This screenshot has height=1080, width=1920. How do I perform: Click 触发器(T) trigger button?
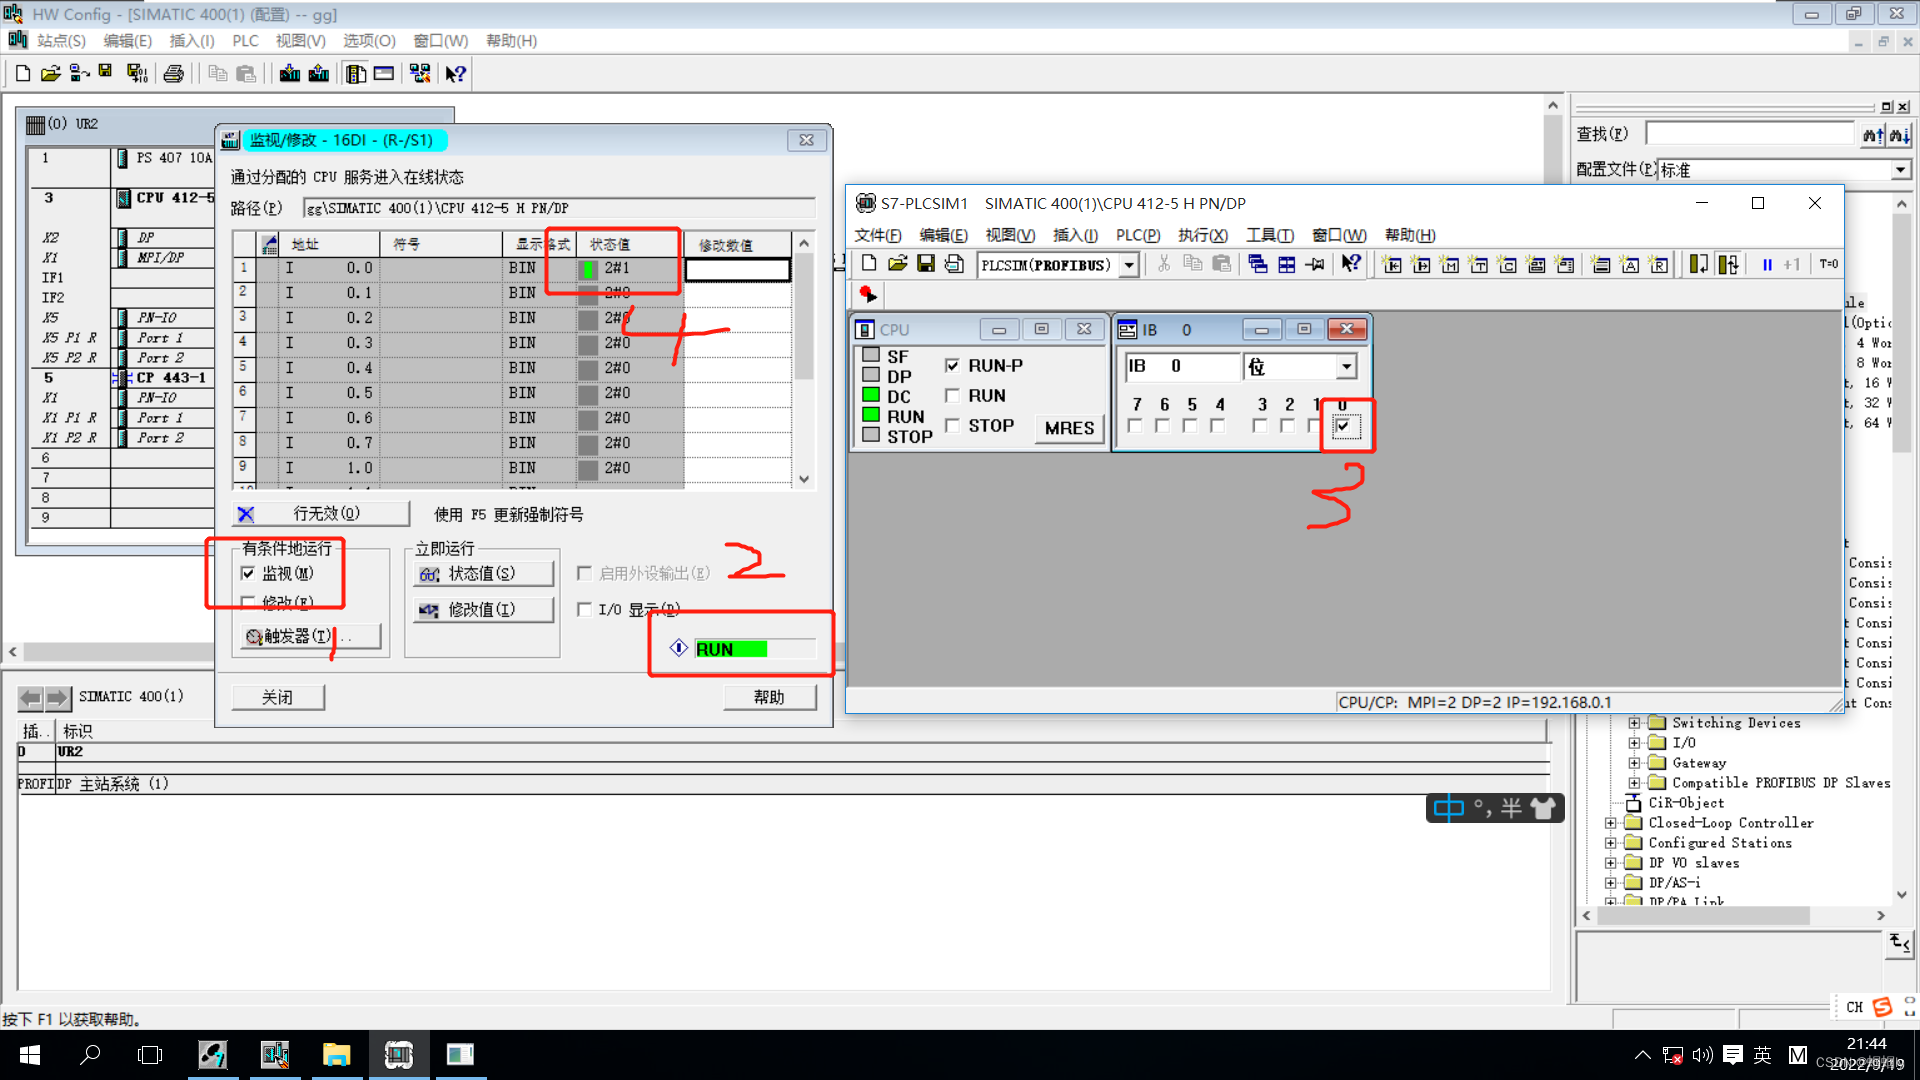tap(310, 636)
